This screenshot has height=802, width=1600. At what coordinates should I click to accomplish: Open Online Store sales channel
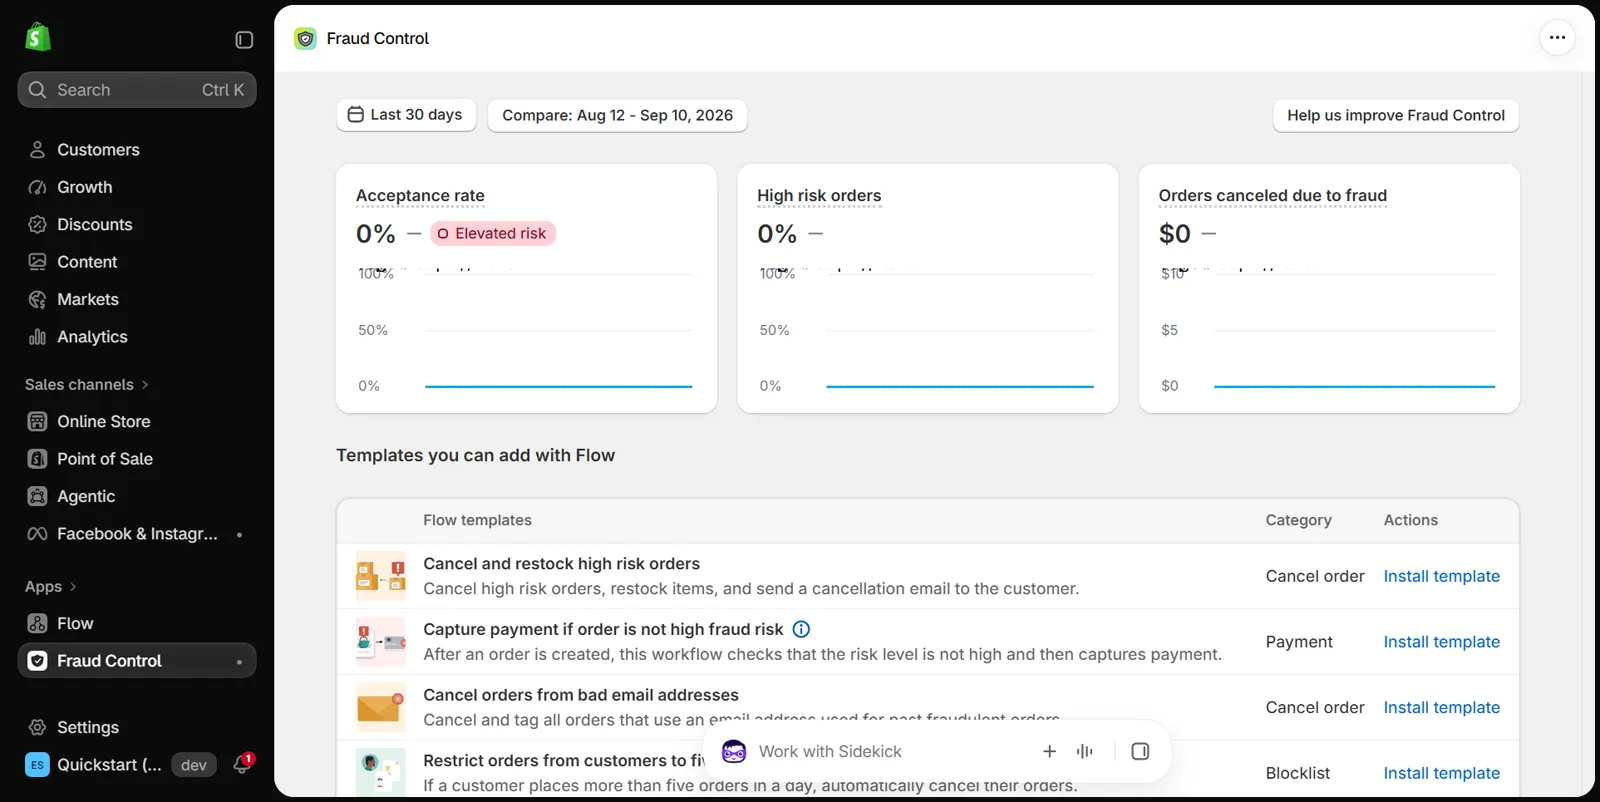pos(137,422)
